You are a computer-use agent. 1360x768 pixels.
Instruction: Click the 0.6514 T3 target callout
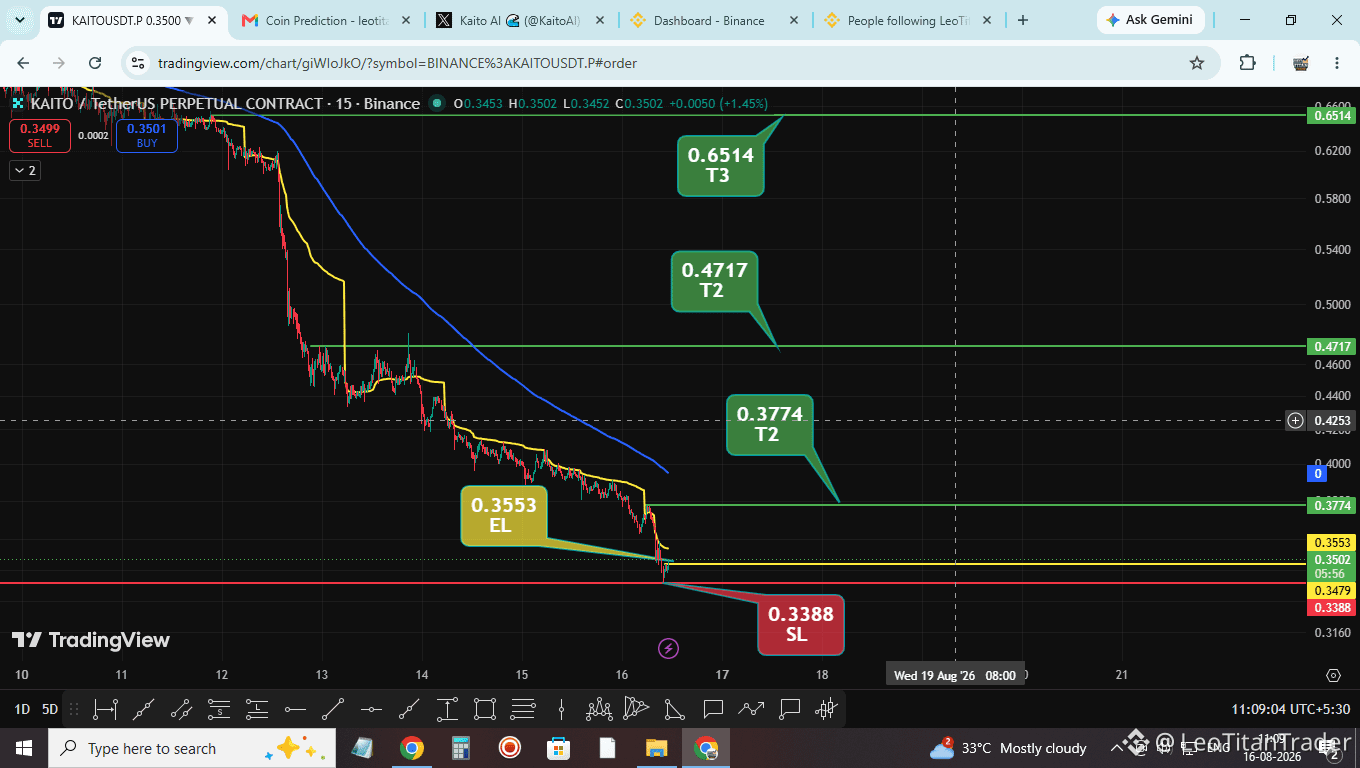point(719,165)
